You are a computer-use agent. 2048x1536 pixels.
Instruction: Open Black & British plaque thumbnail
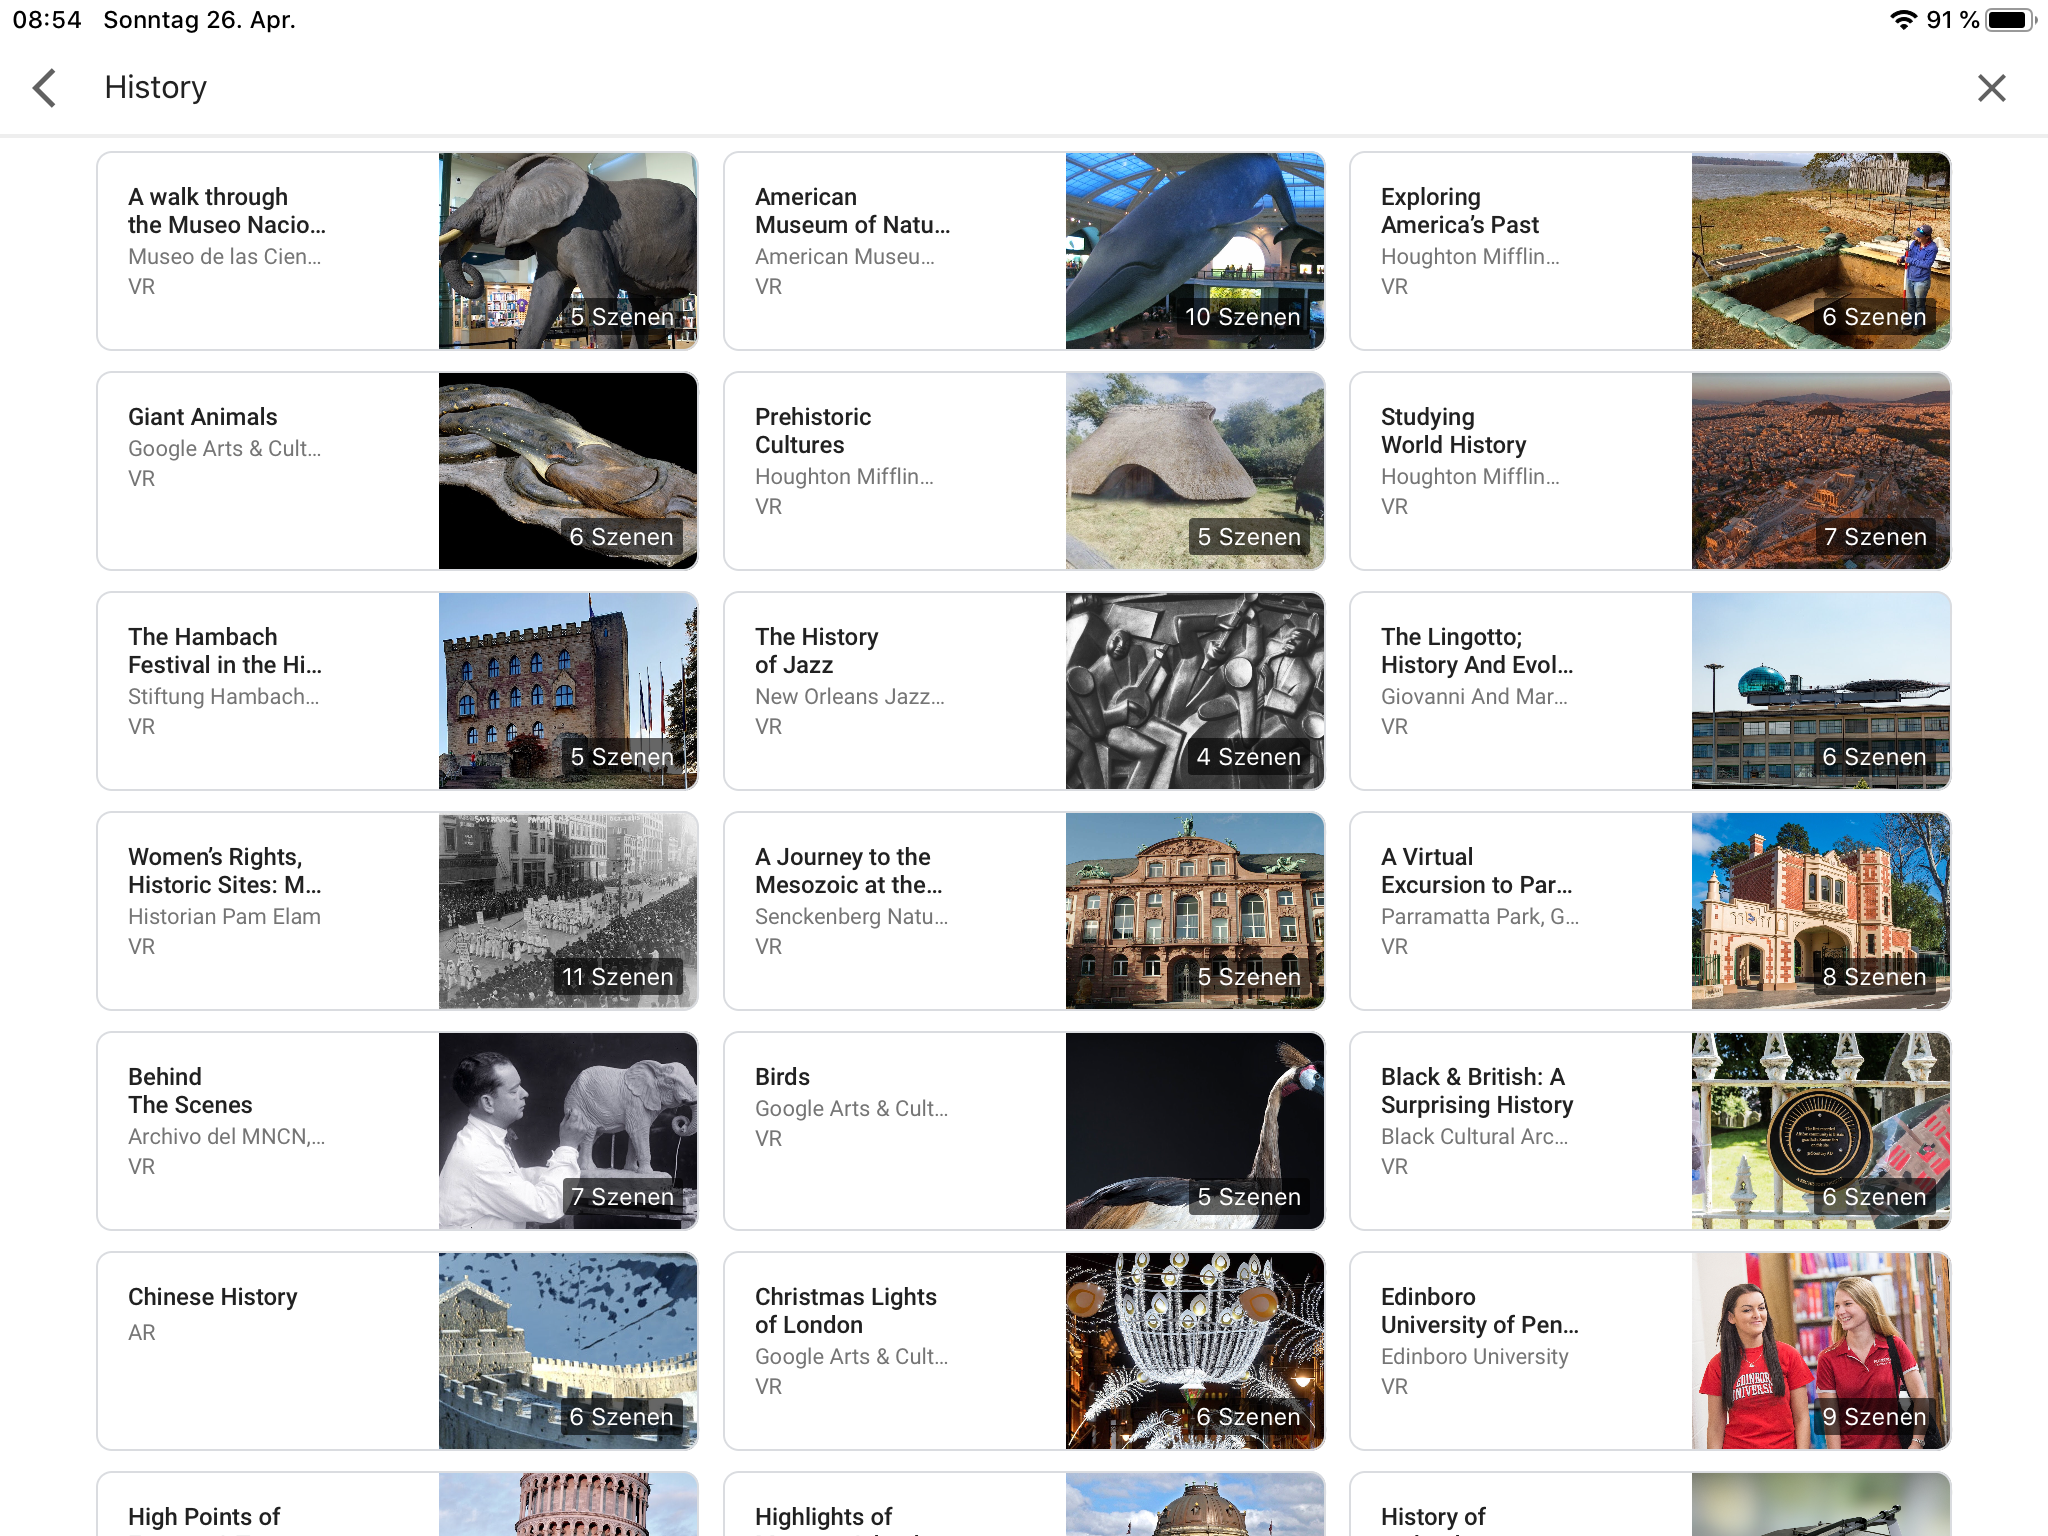pyautogui.click(x=1821, y=1131)
